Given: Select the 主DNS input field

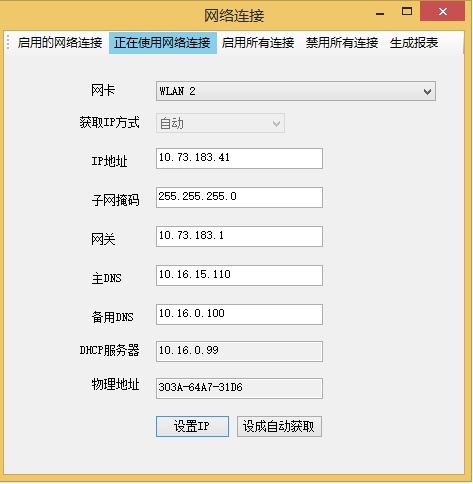Looking at the screenshot, I should [239, 276].
